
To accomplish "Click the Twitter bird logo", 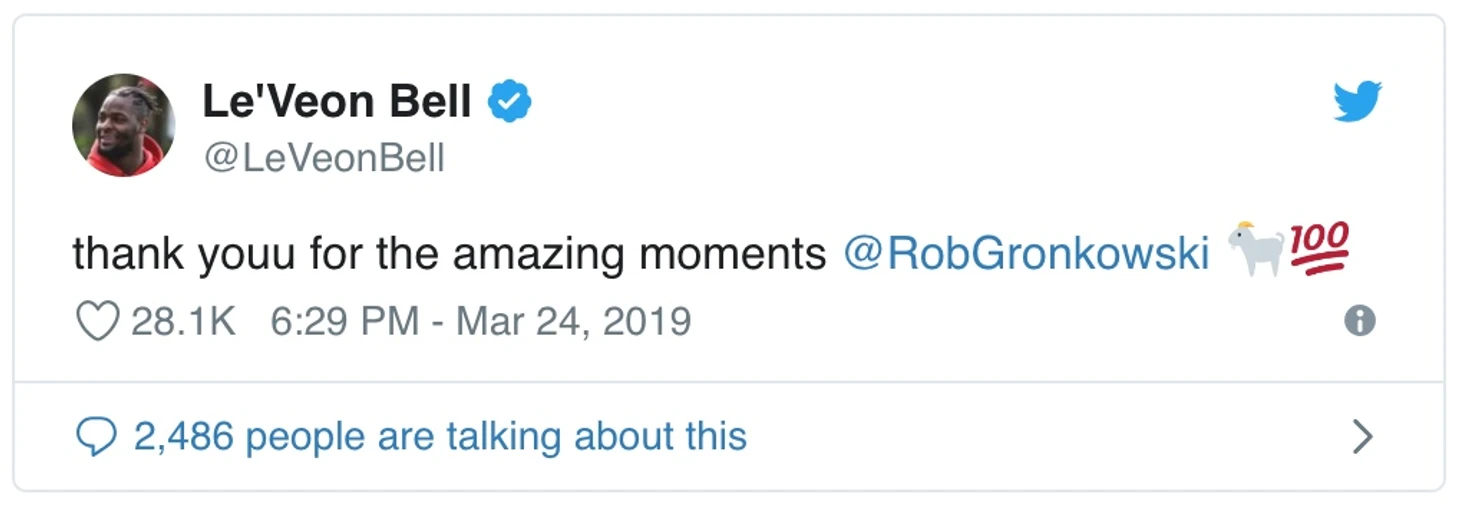I will point(1357,102).
